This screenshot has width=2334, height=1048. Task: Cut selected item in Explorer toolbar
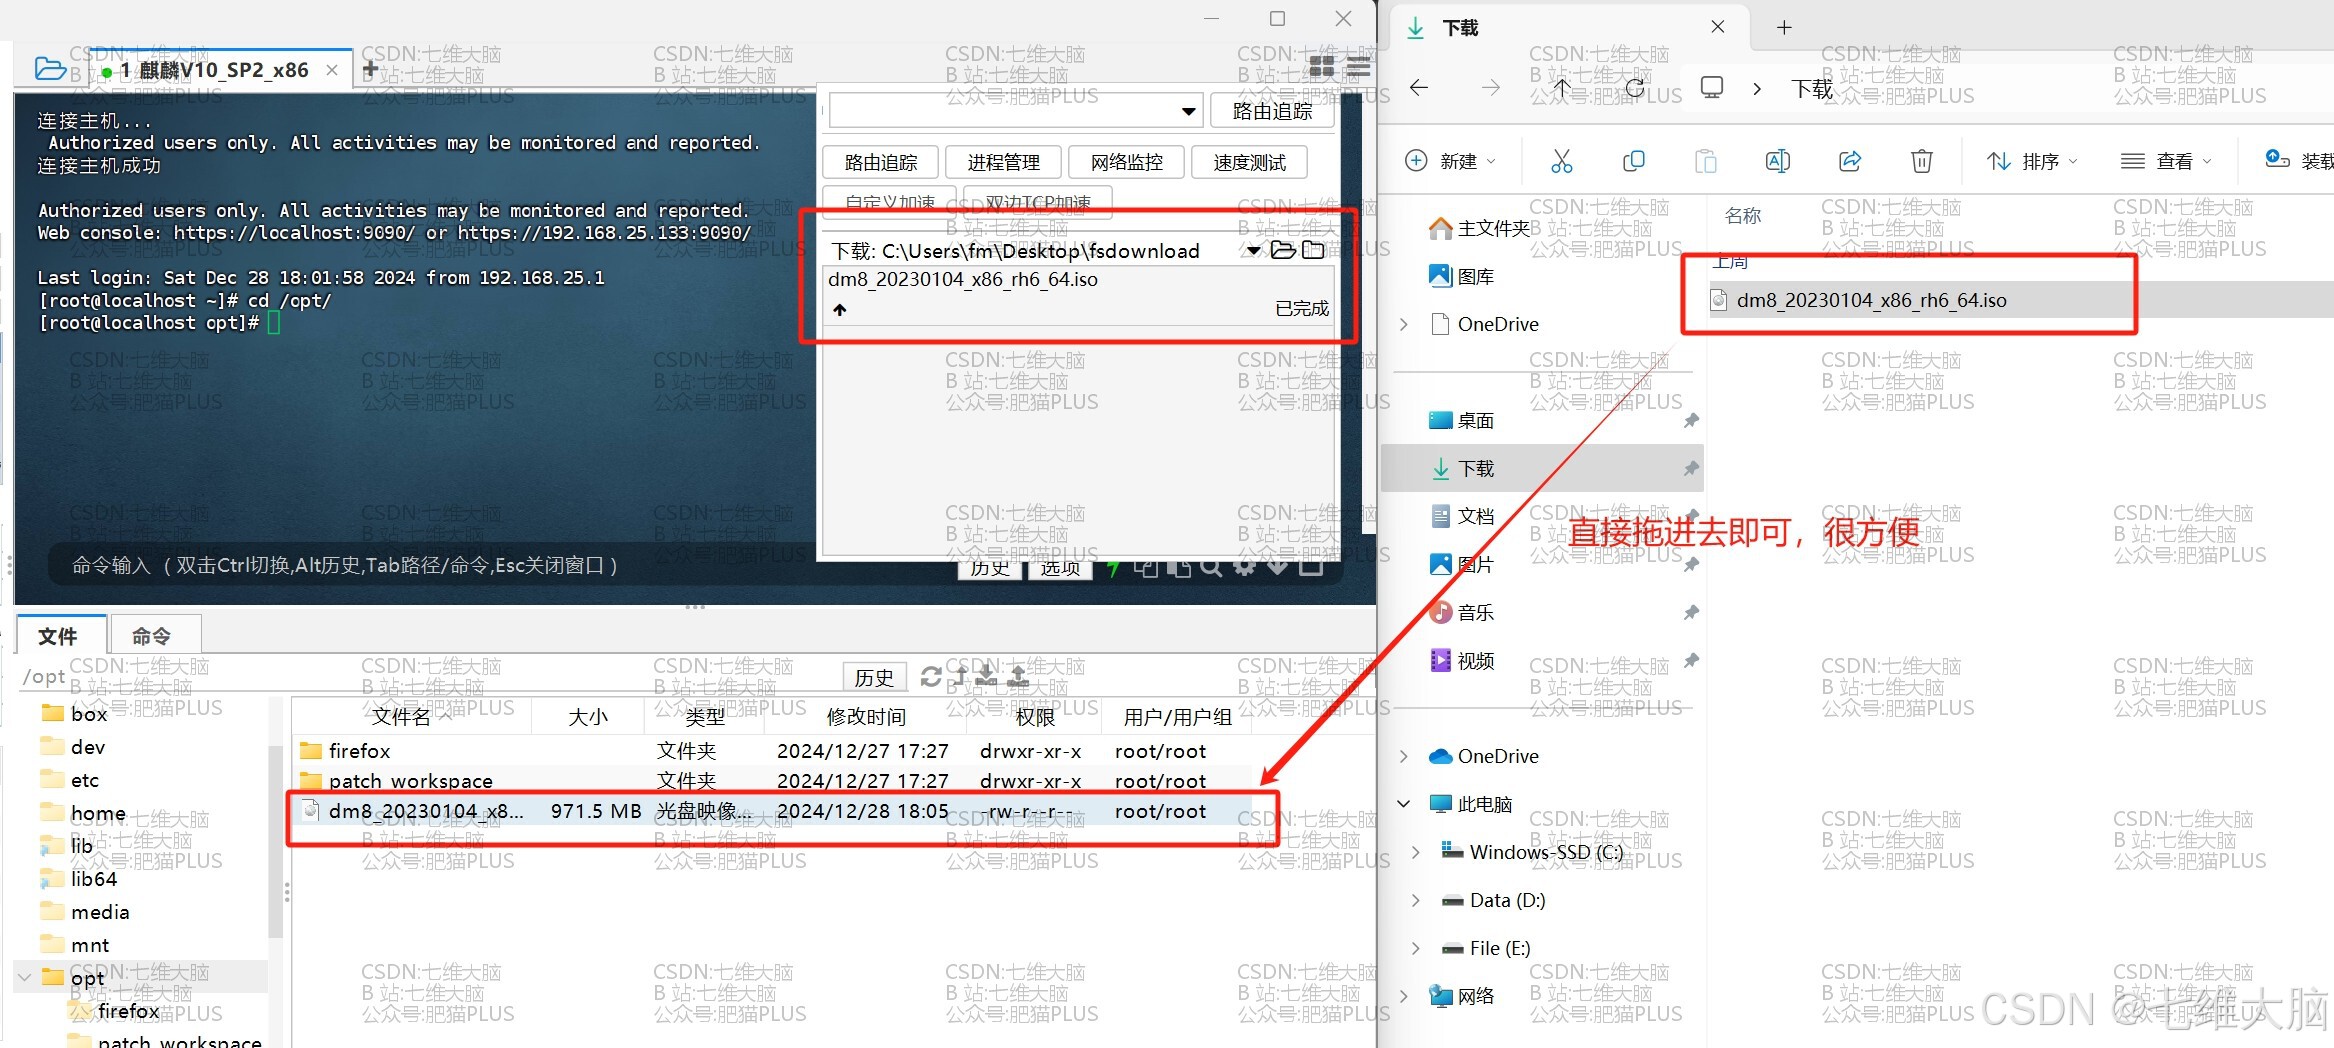1561,161
